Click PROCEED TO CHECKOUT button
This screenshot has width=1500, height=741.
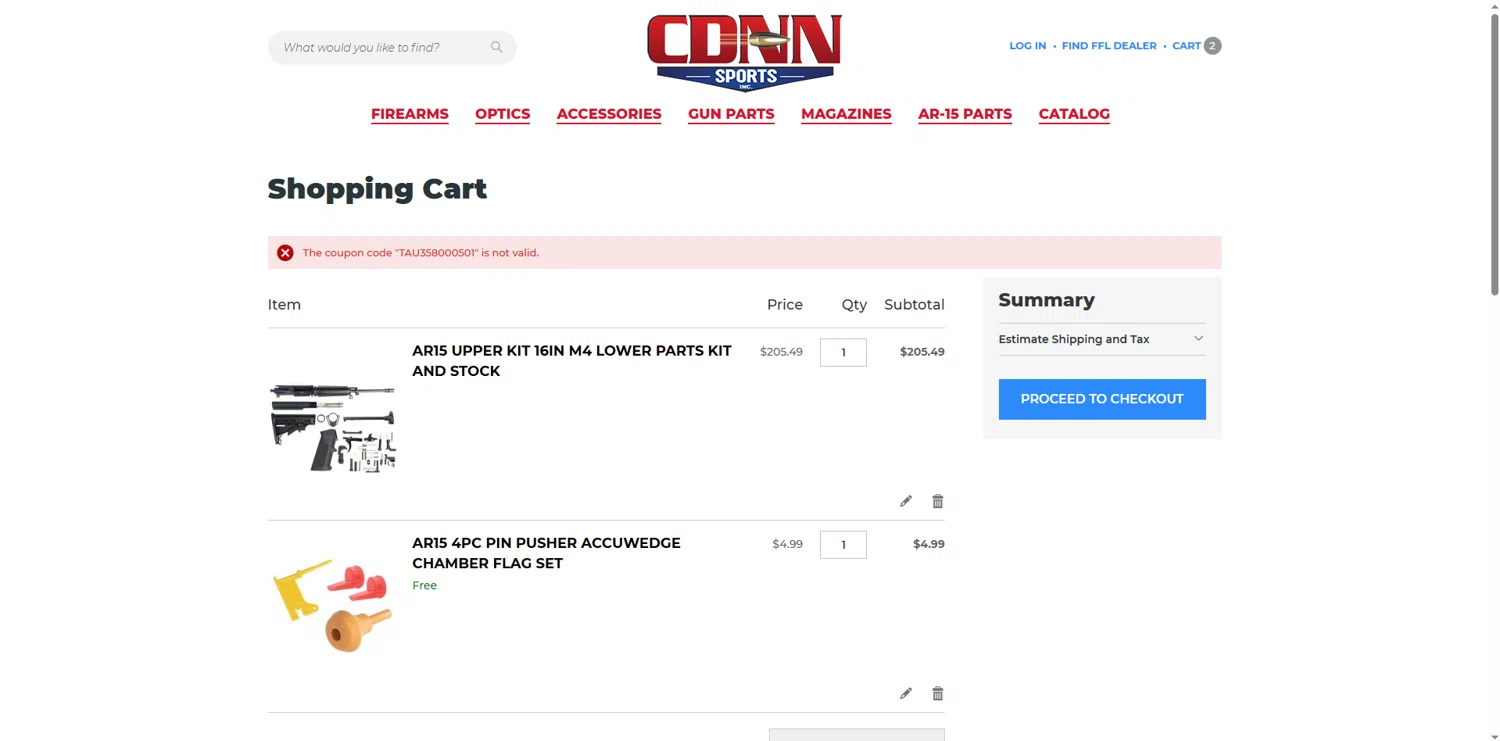pyautogui.click(x=1102, y=399)
